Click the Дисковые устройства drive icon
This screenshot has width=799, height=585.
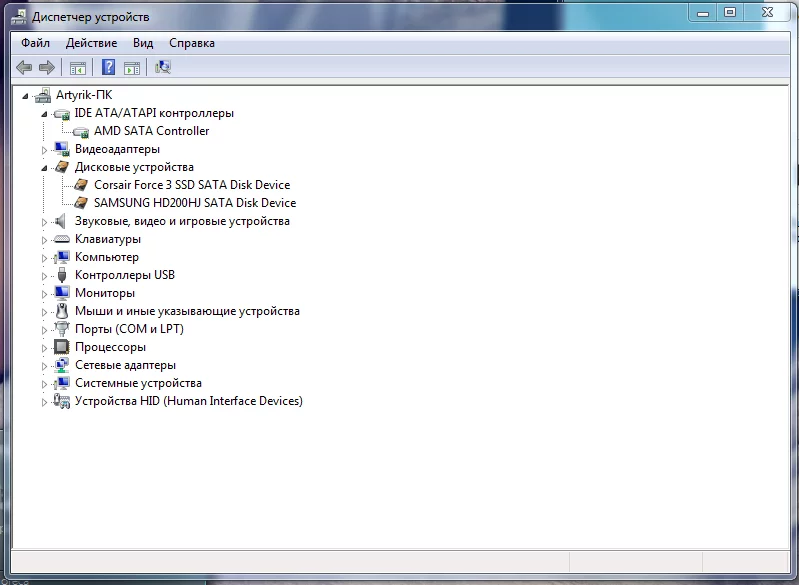tap(62, 167)
